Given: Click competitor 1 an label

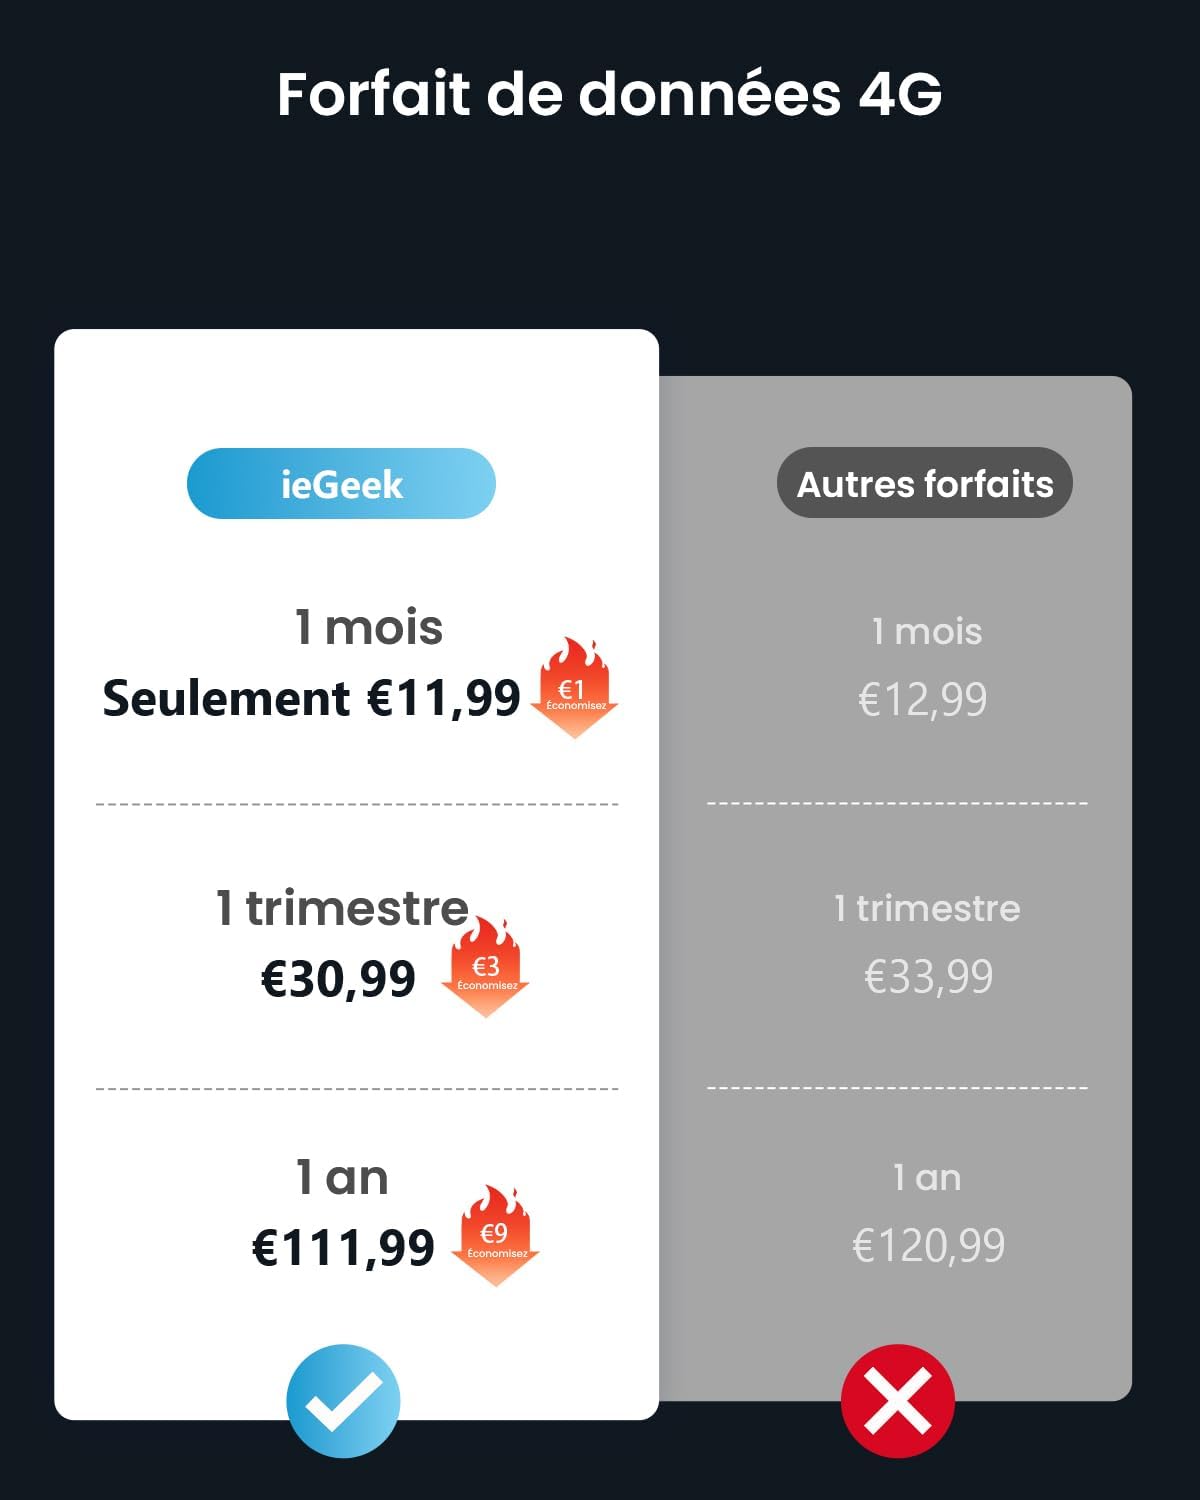Looking at the screenshot, I should click(x=927, y=1177).
